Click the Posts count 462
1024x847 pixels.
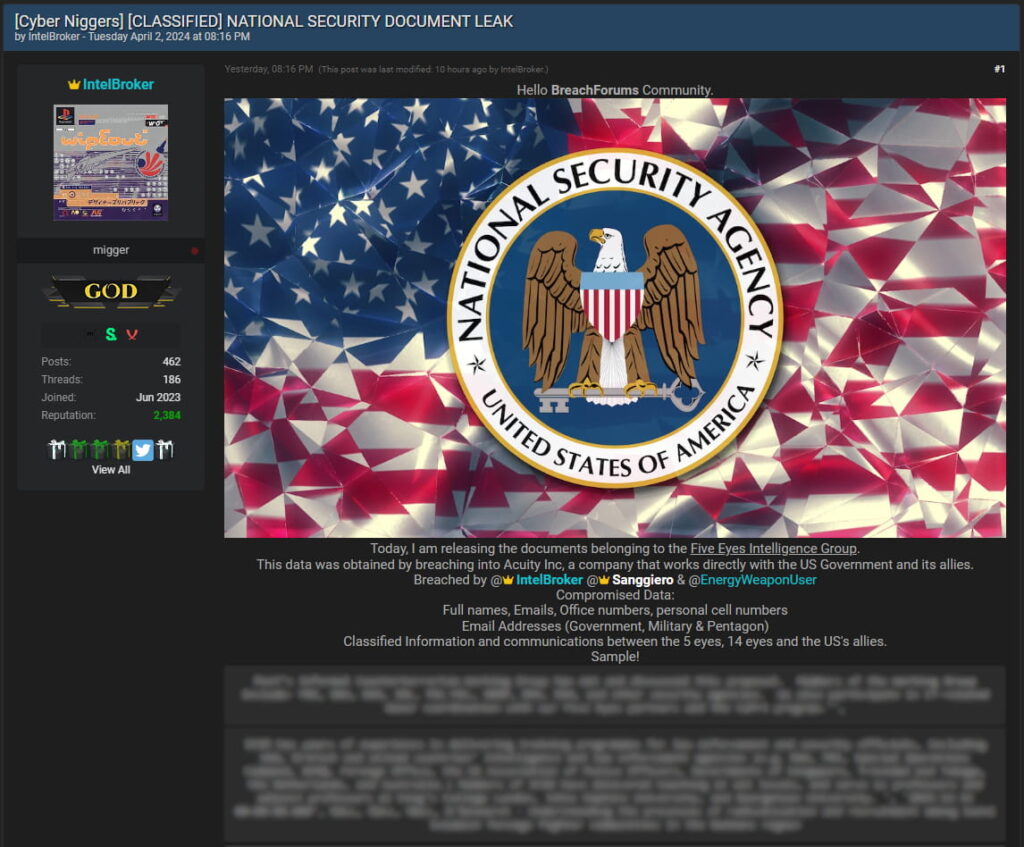click(172, 361)
